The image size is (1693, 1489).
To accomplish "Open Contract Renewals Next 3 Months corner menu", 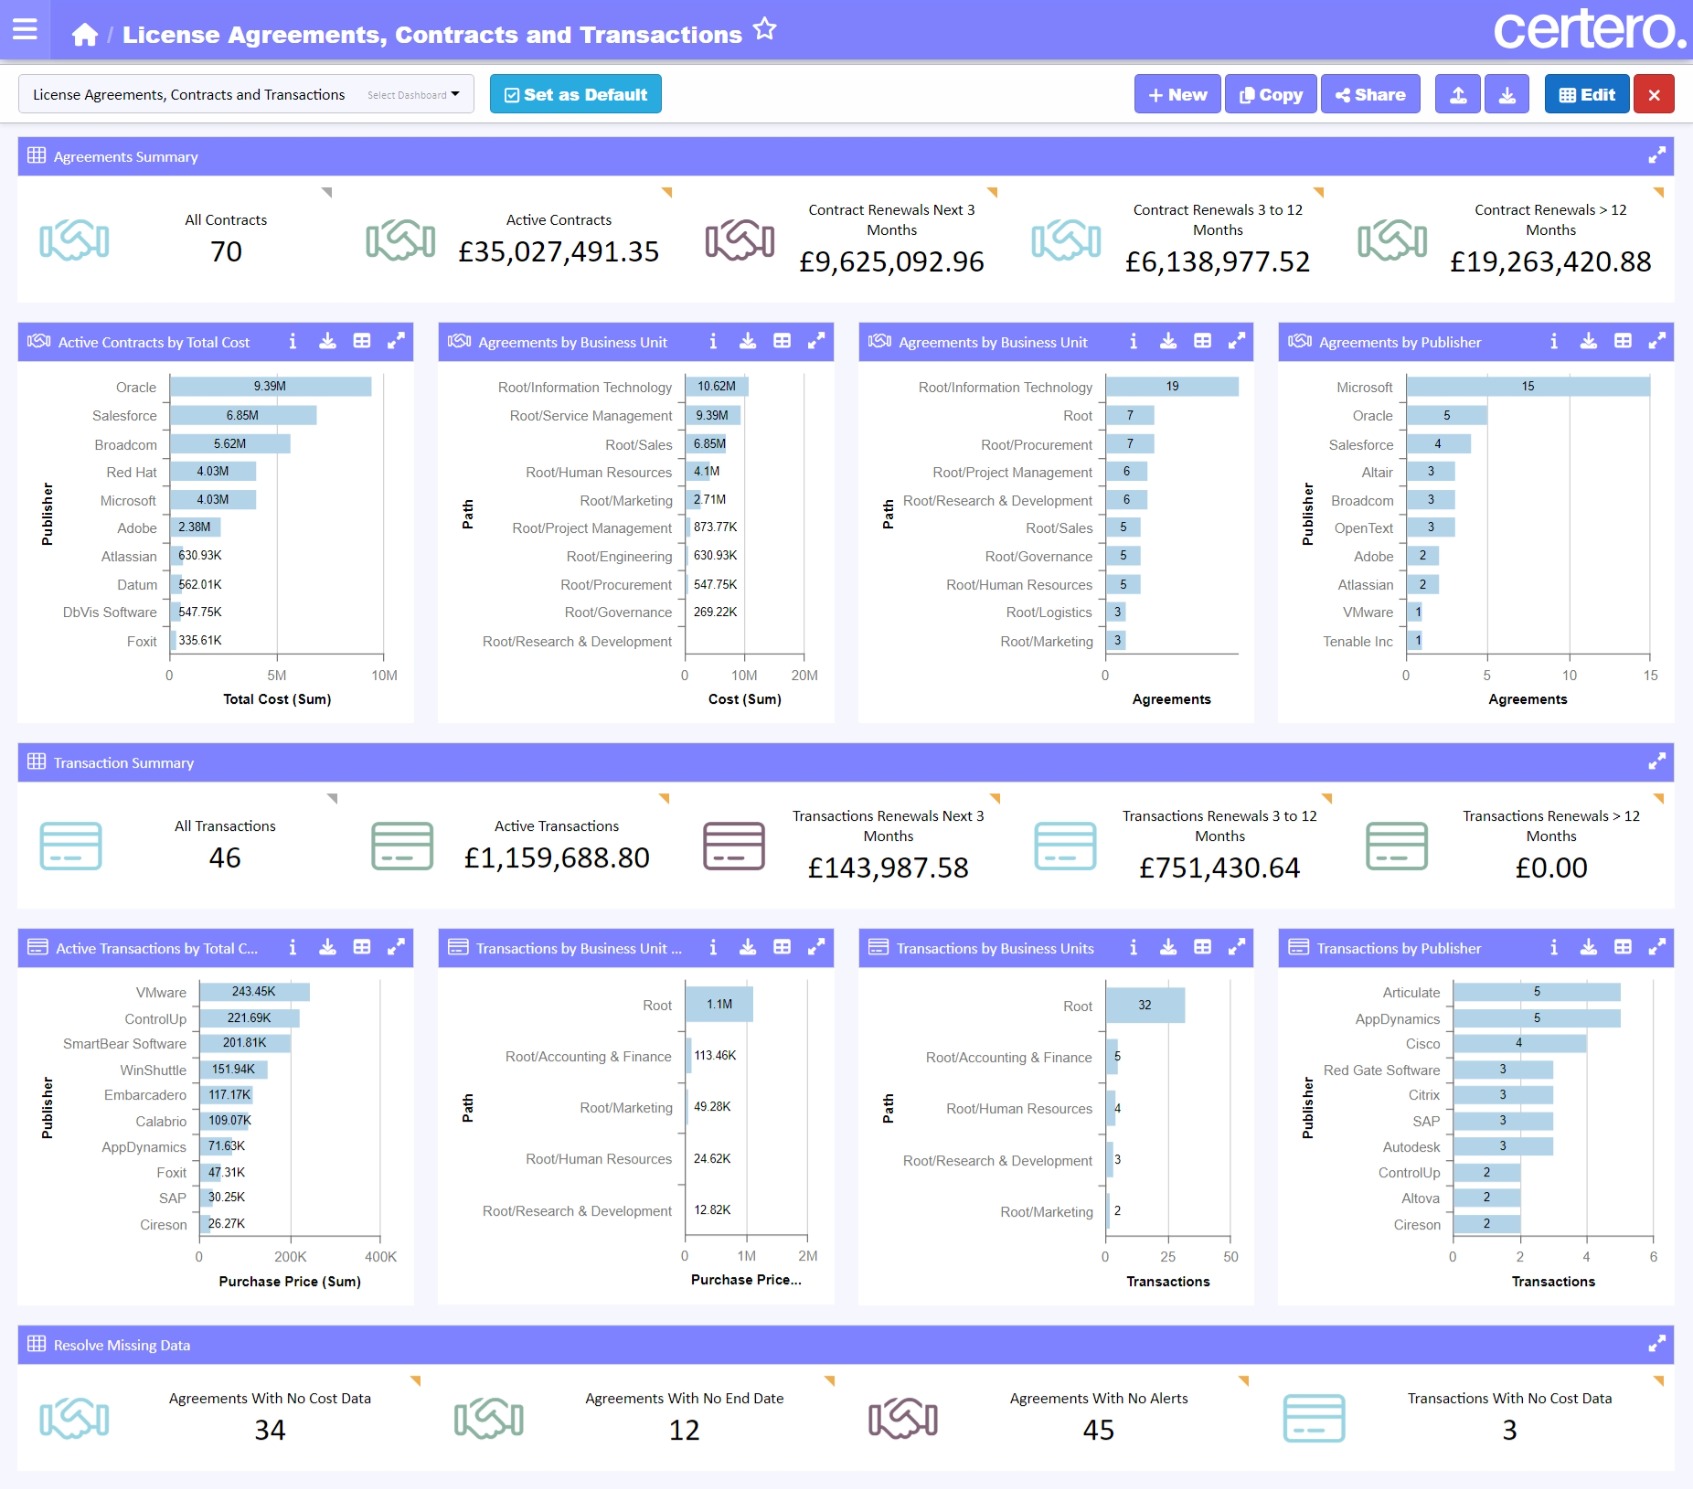I will pos(993,191).
